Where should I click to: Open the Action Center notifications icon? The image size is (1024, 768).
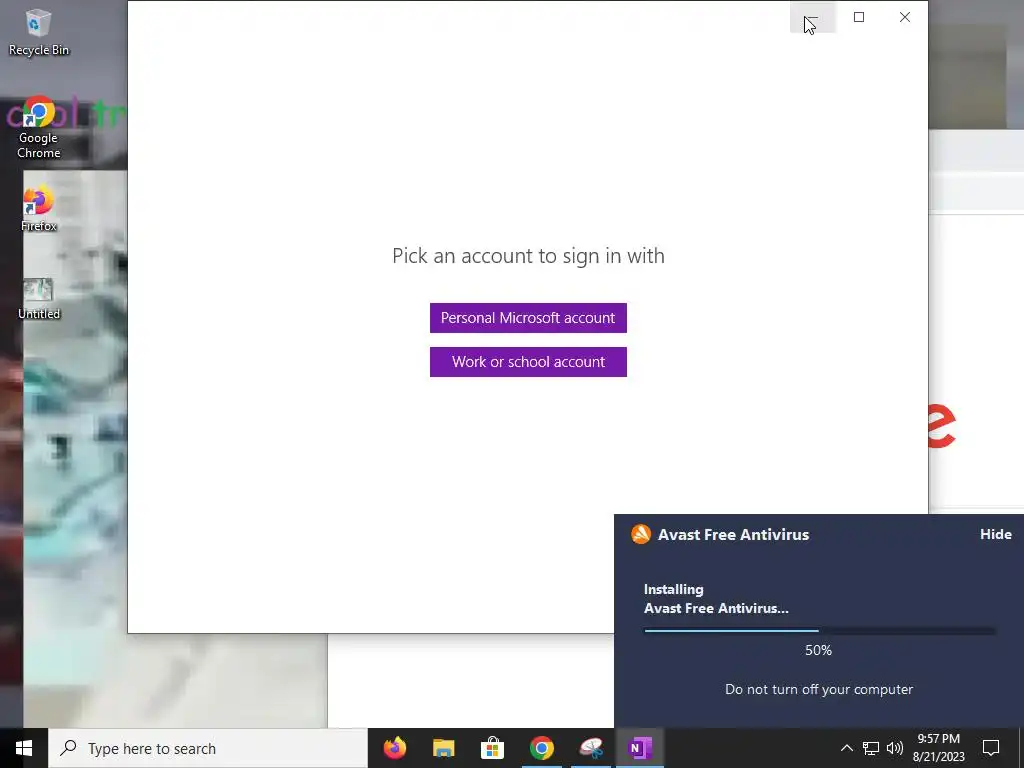(991, 748)
